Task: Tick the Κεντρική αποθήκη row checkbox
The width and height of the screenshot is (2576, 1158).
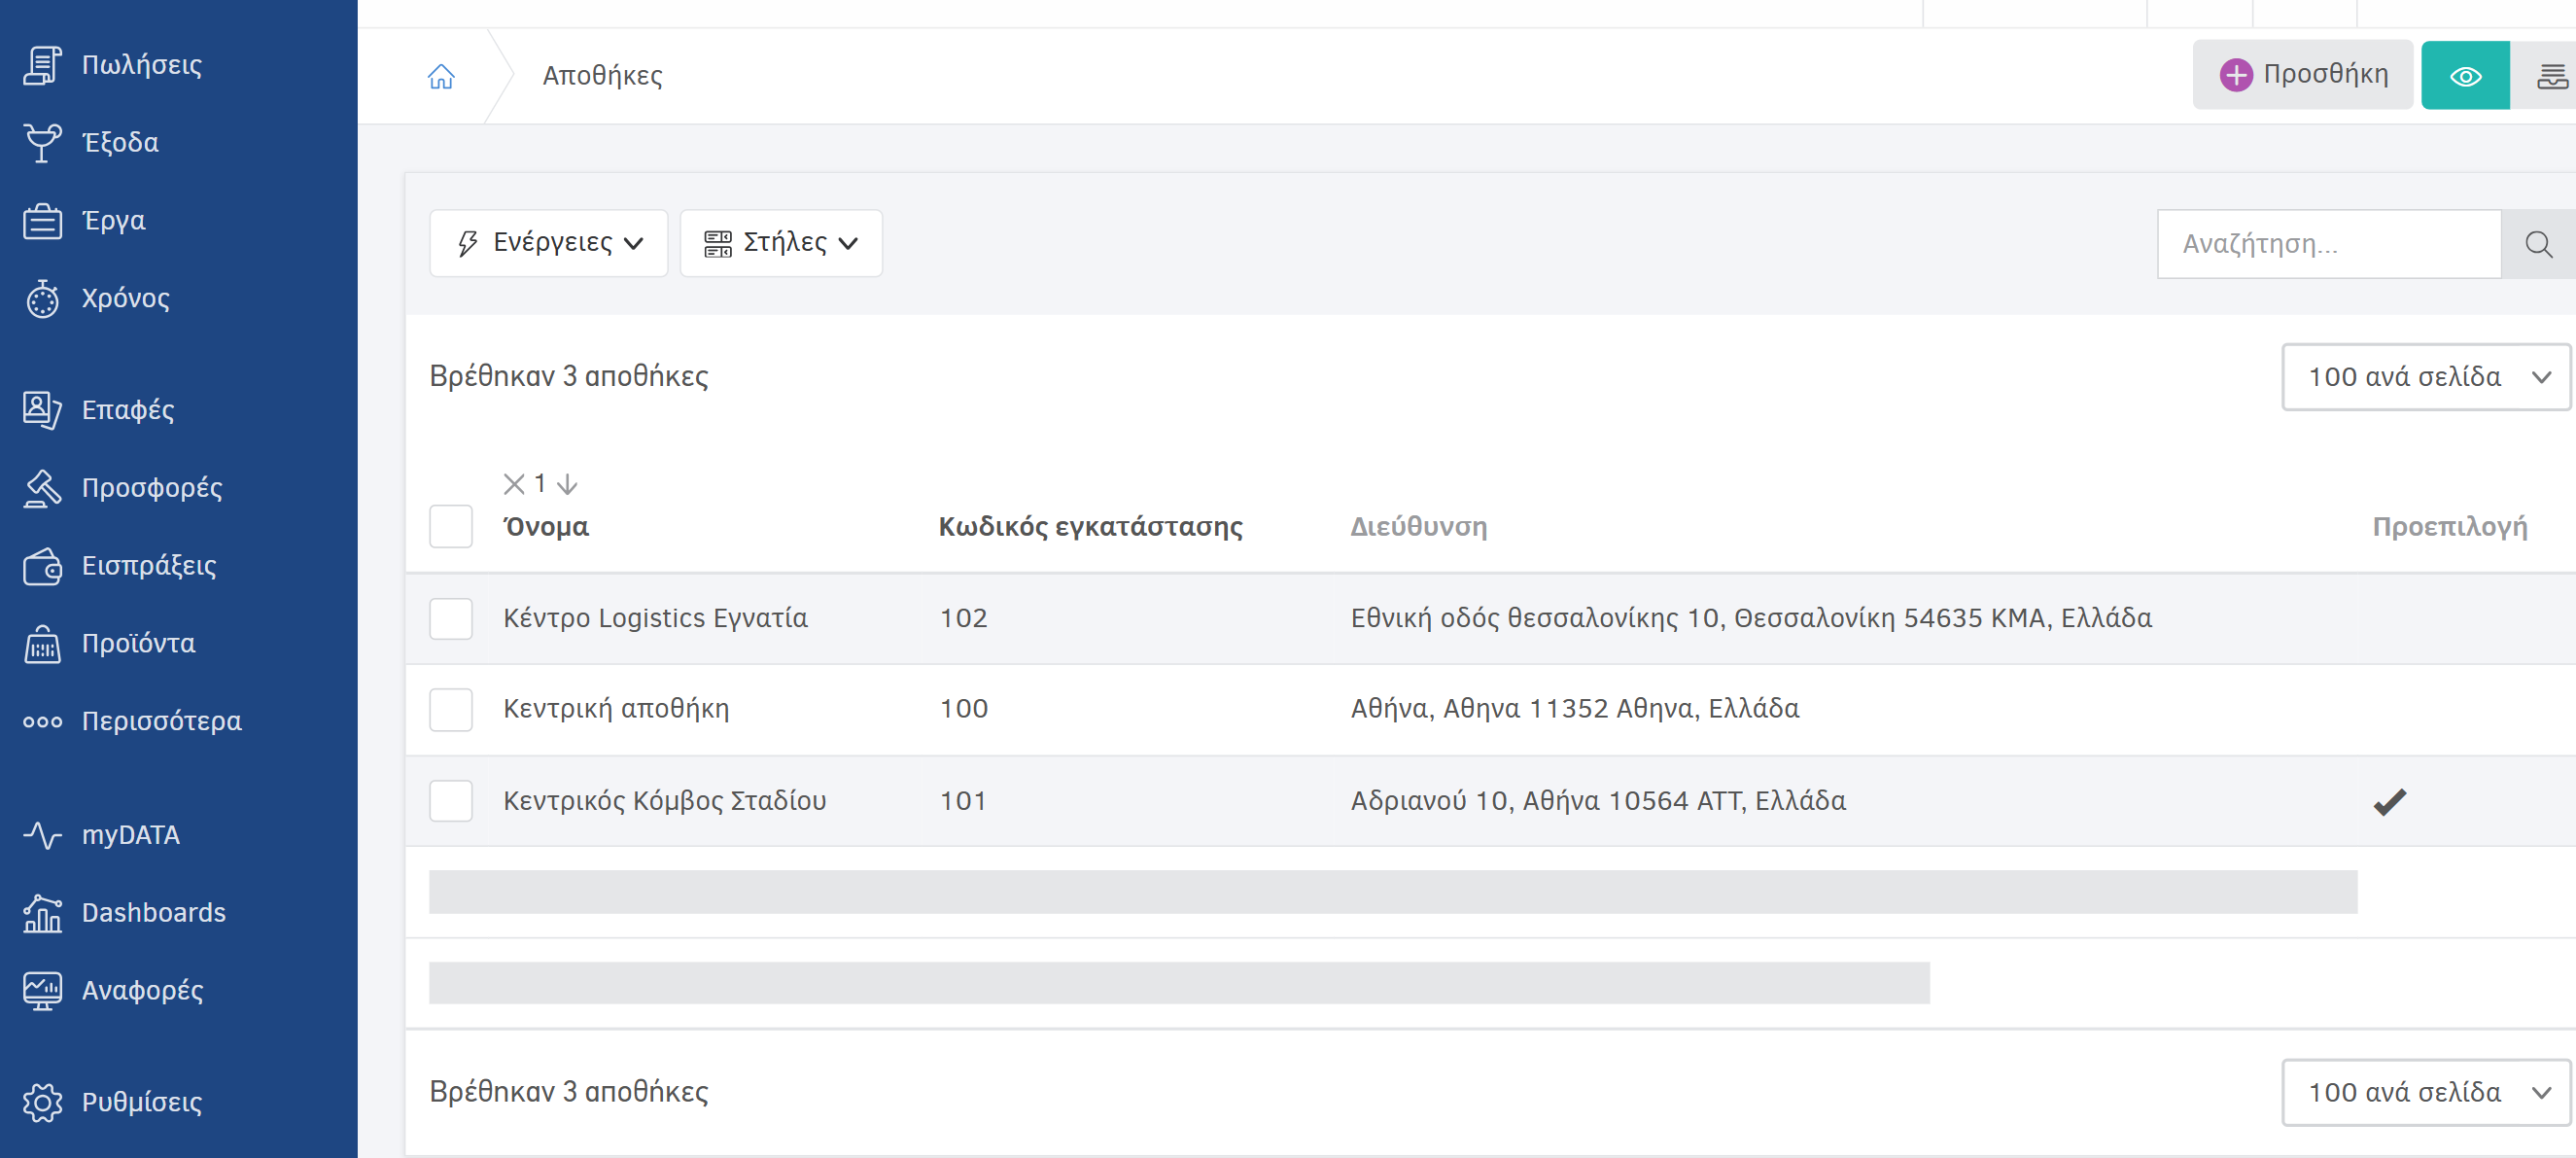Action: [451, 709]
